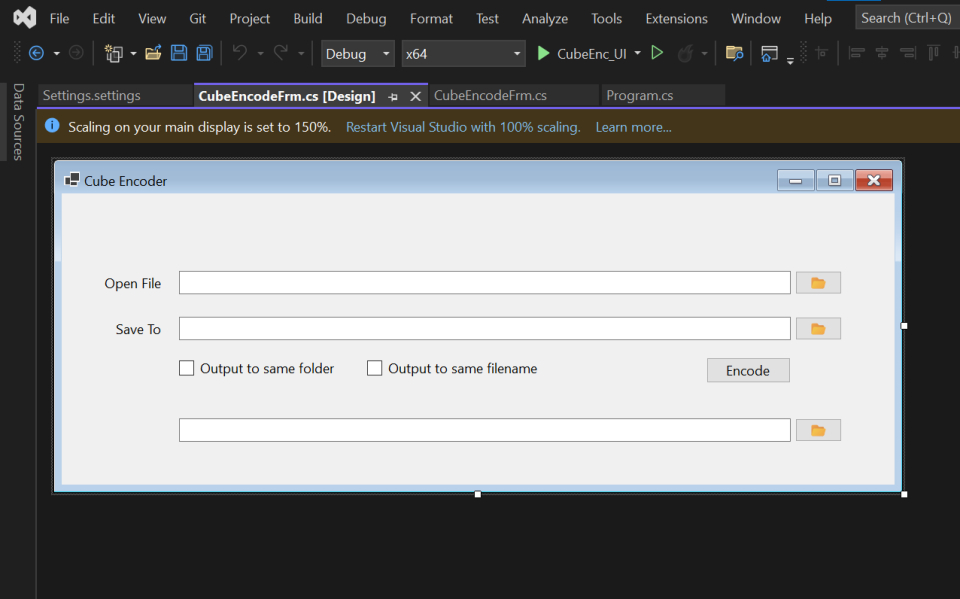Click the Align Rights layout icon
This screenshot has height=599, width=960.
907,53
